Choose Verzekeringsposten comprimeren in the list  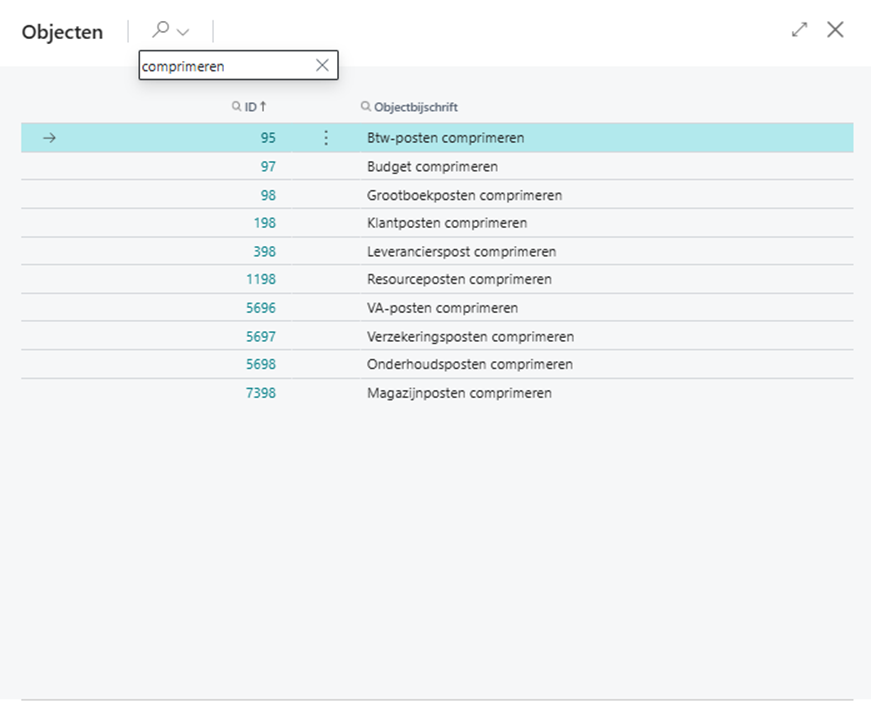click(x=470, y=336)
